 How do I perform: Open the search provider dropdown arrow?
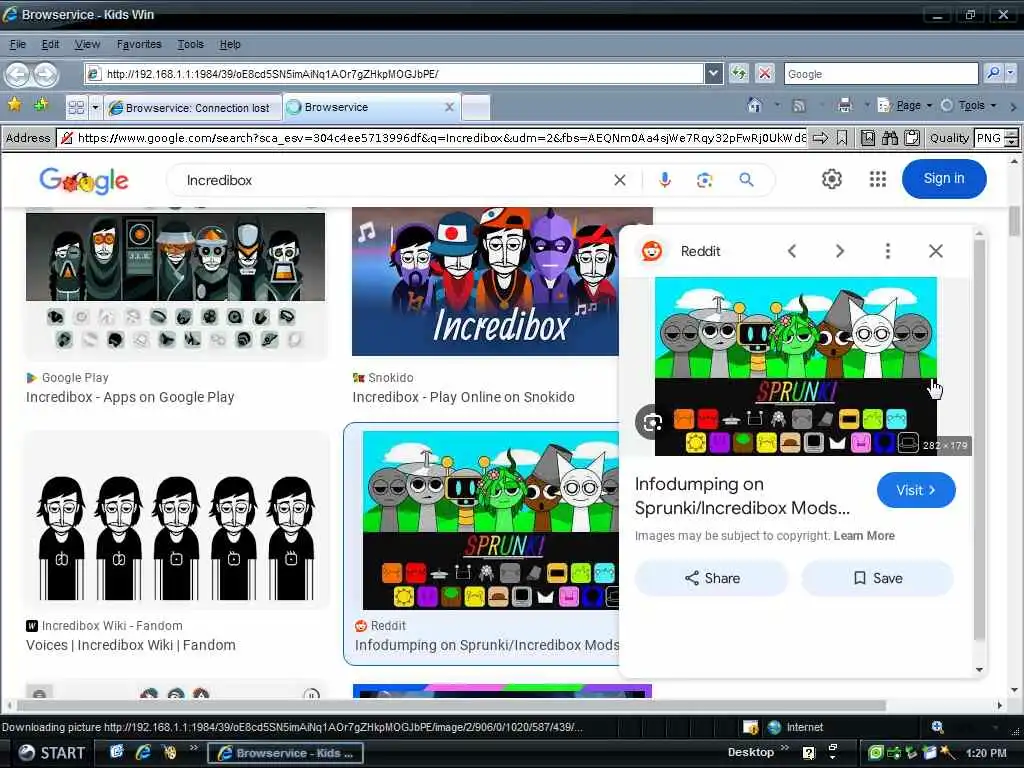point(1011,73)
